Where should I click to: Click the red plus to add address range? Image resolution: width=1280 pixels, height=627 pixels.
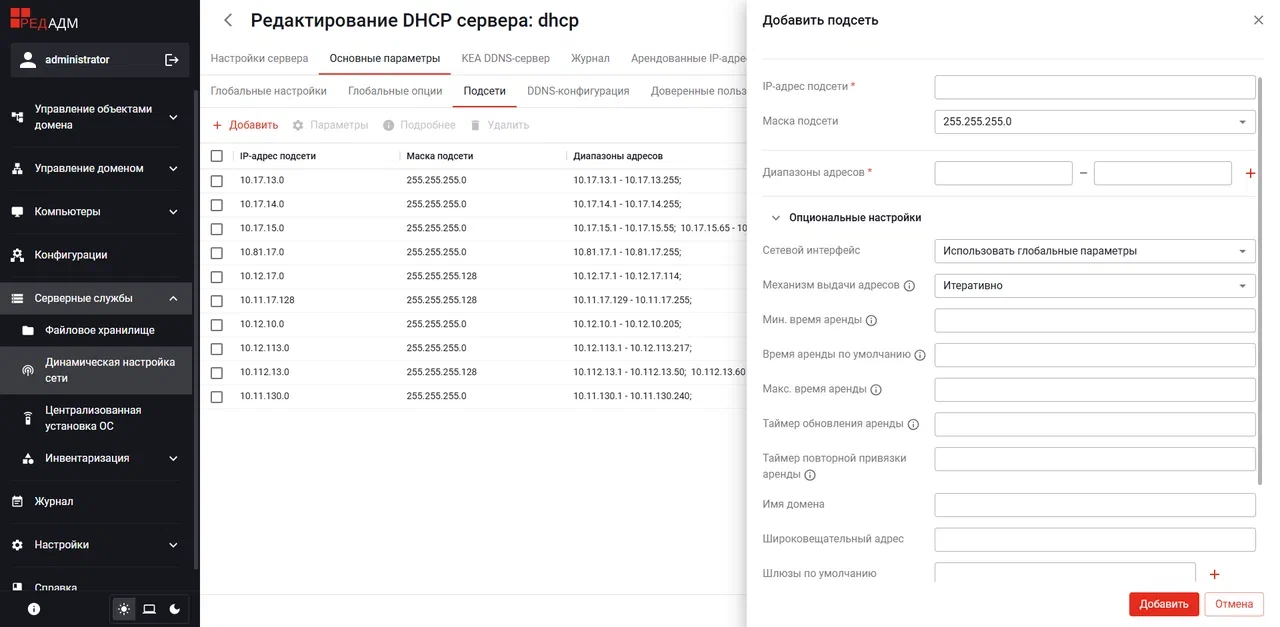click(x=1250, y=173)
